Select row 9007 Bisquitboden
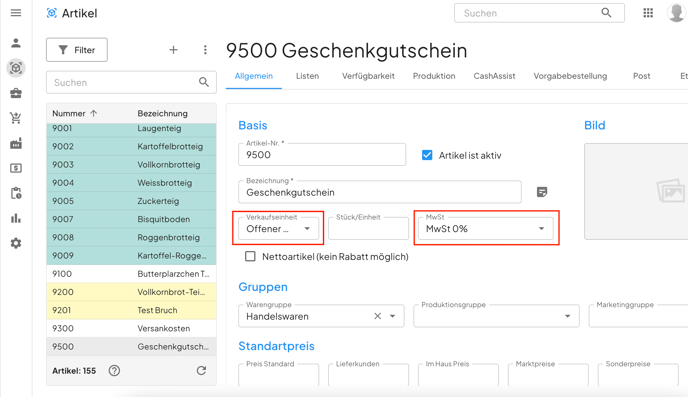The width and height of the screenshot is (688, 397). click(x=131, y=219)
